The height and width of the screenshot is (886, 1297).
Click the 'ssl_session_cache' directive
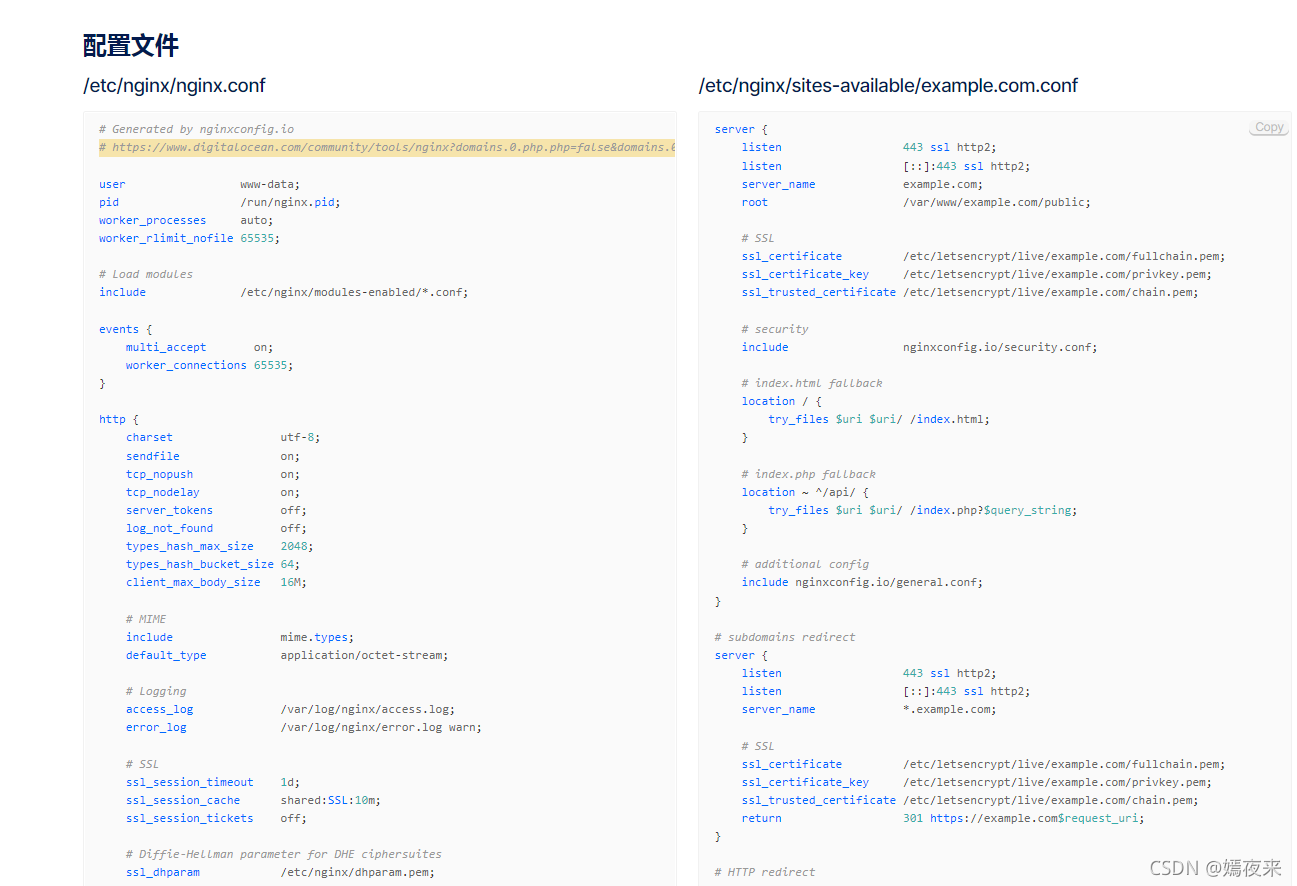tap(183, 800)
